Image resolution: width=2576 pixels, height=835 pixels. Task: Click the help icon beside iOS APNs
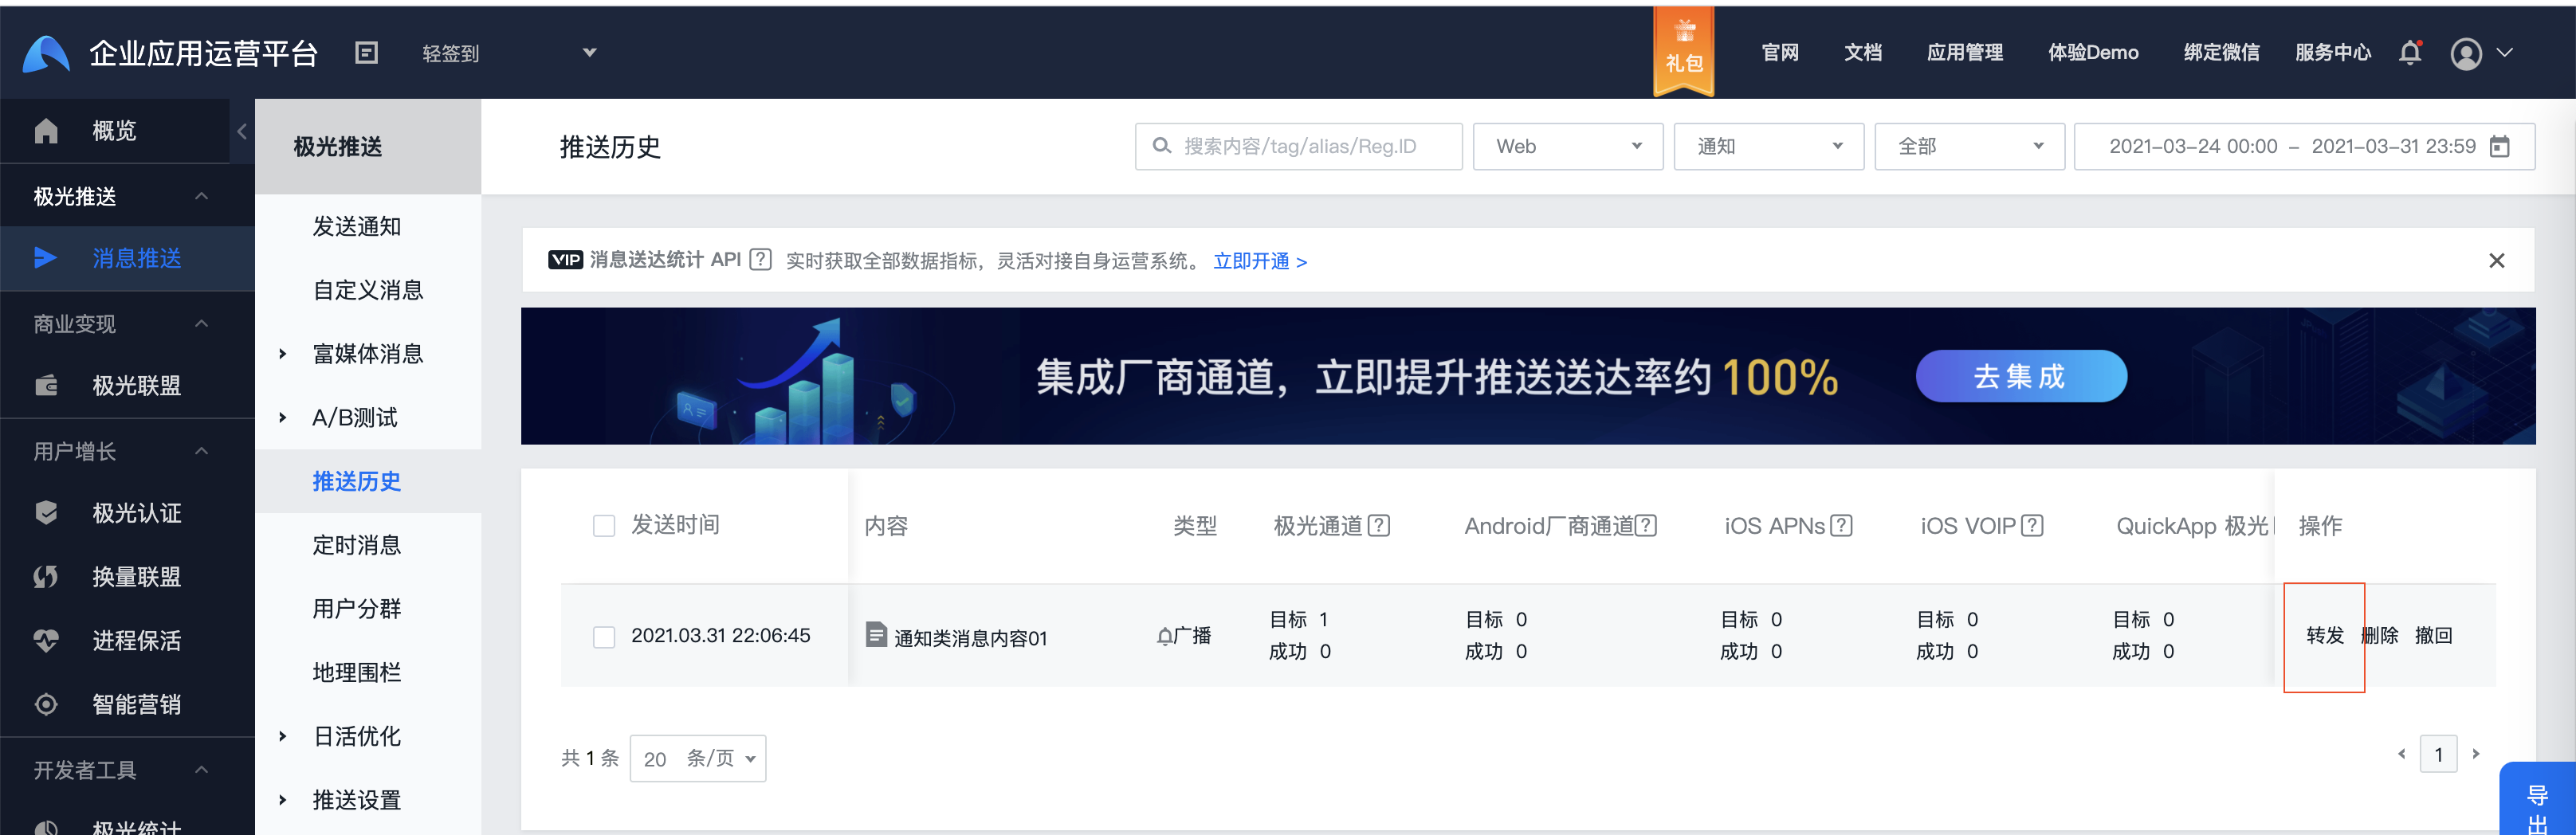tap(1841, 526)
